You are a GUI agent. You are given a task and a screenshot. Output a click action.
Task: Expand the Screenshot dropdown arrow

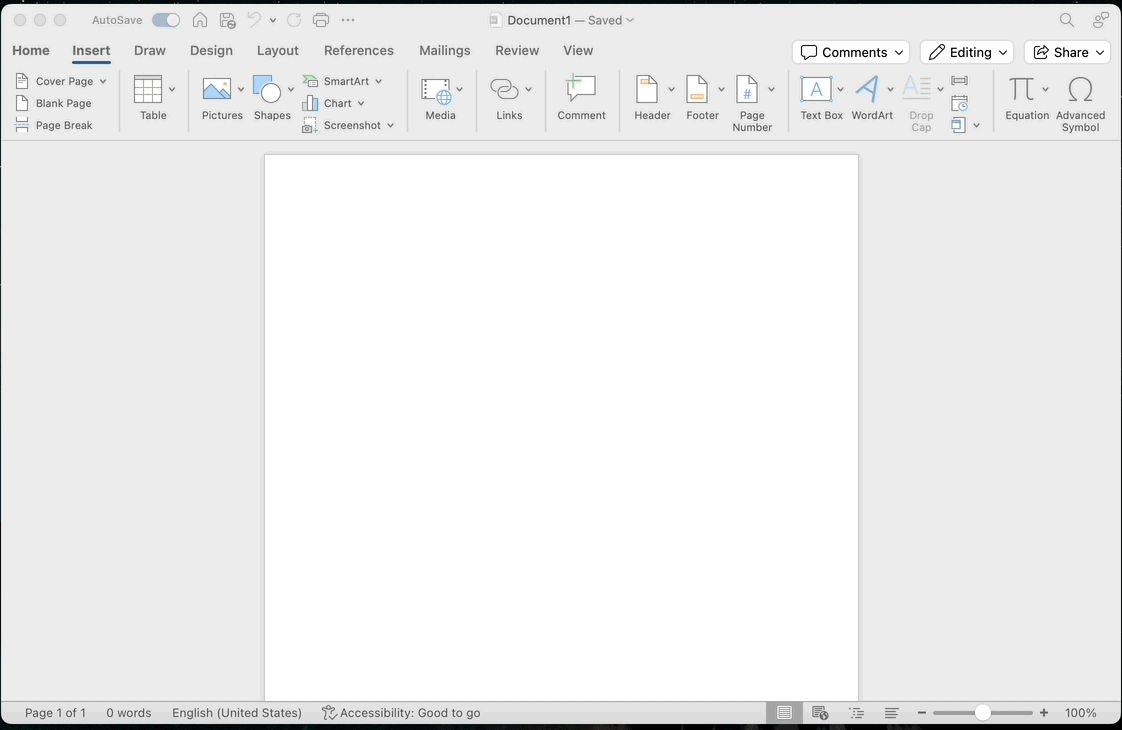[x=391, y=125]
